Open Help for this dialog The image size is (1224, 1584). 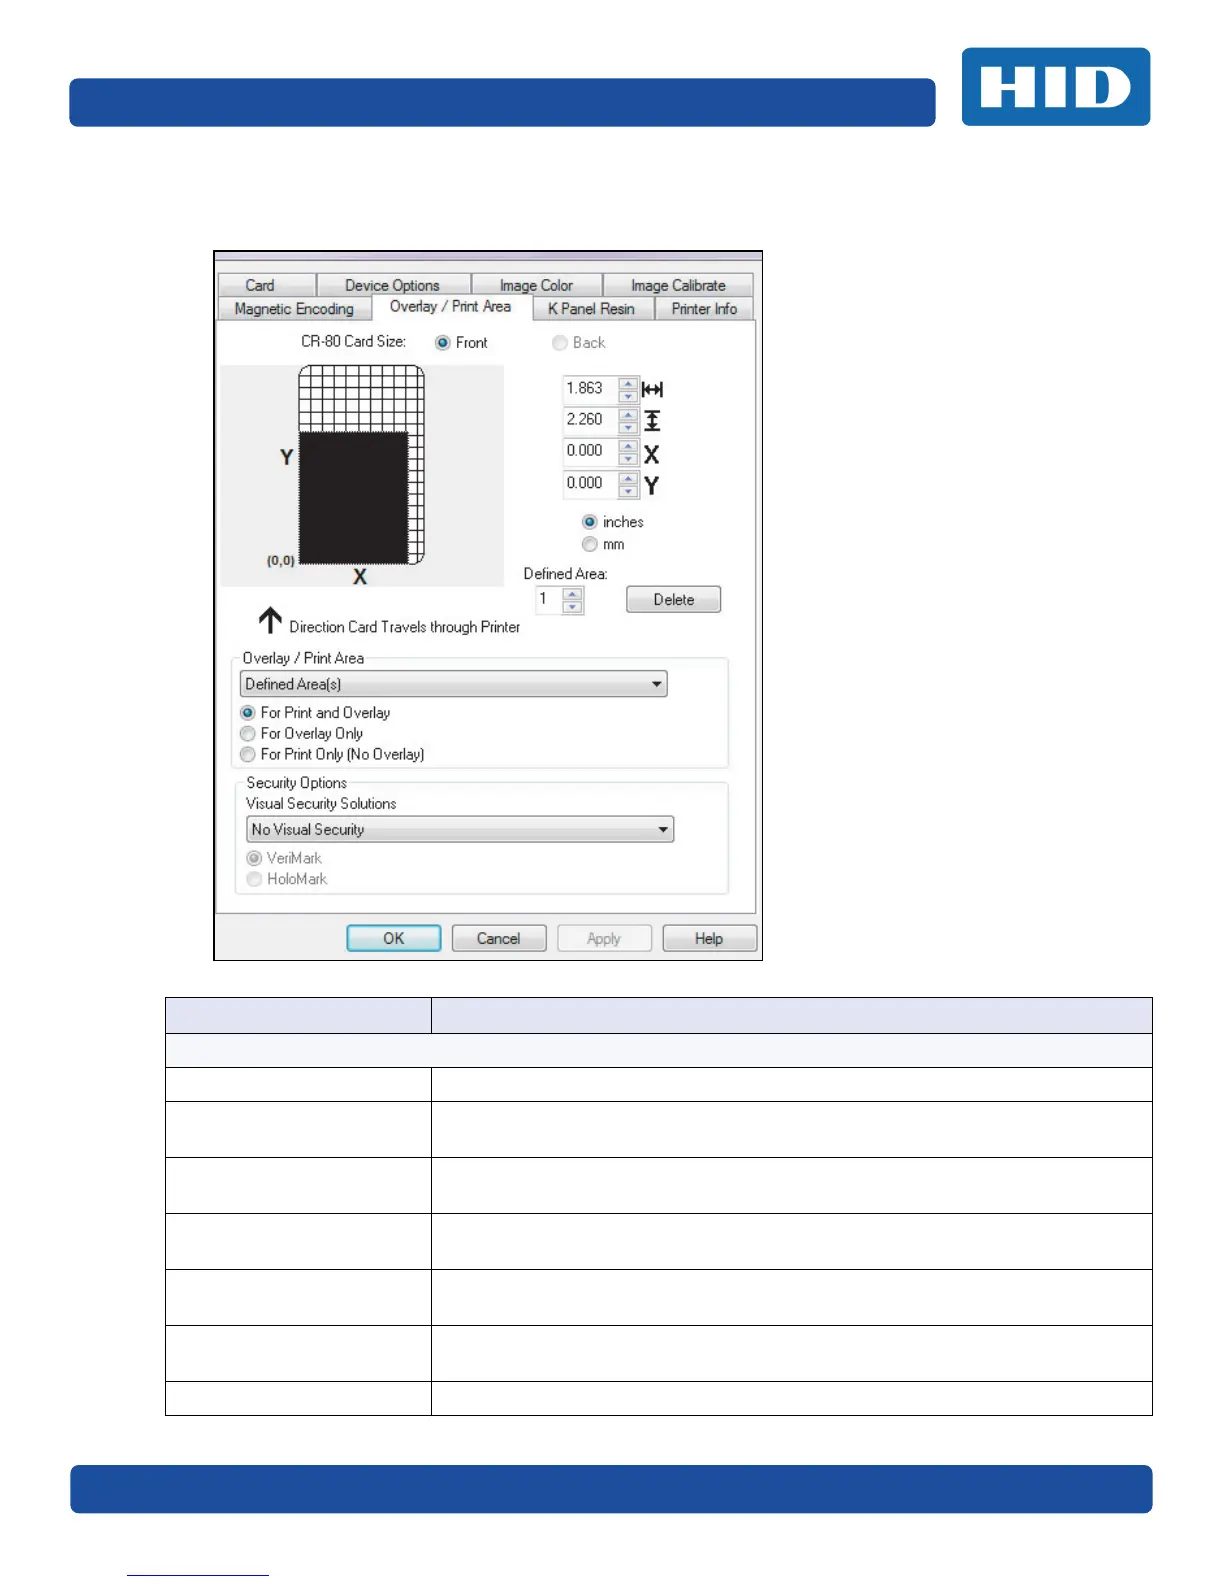coord(709,939)
